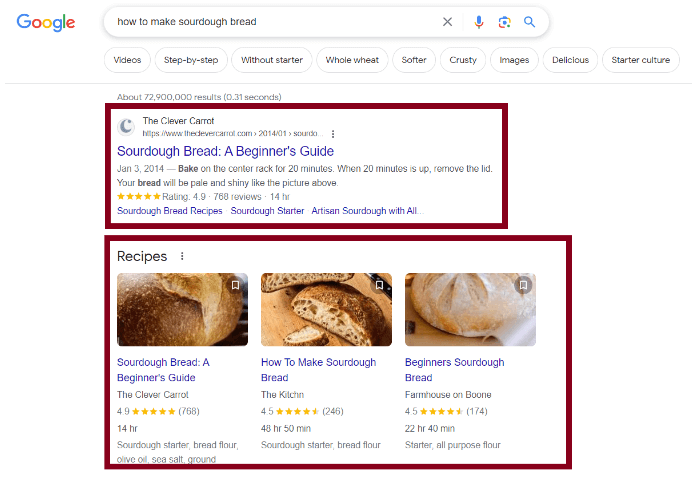
Task: Filter results by Step-by-step
Action: tap(191, 60)
